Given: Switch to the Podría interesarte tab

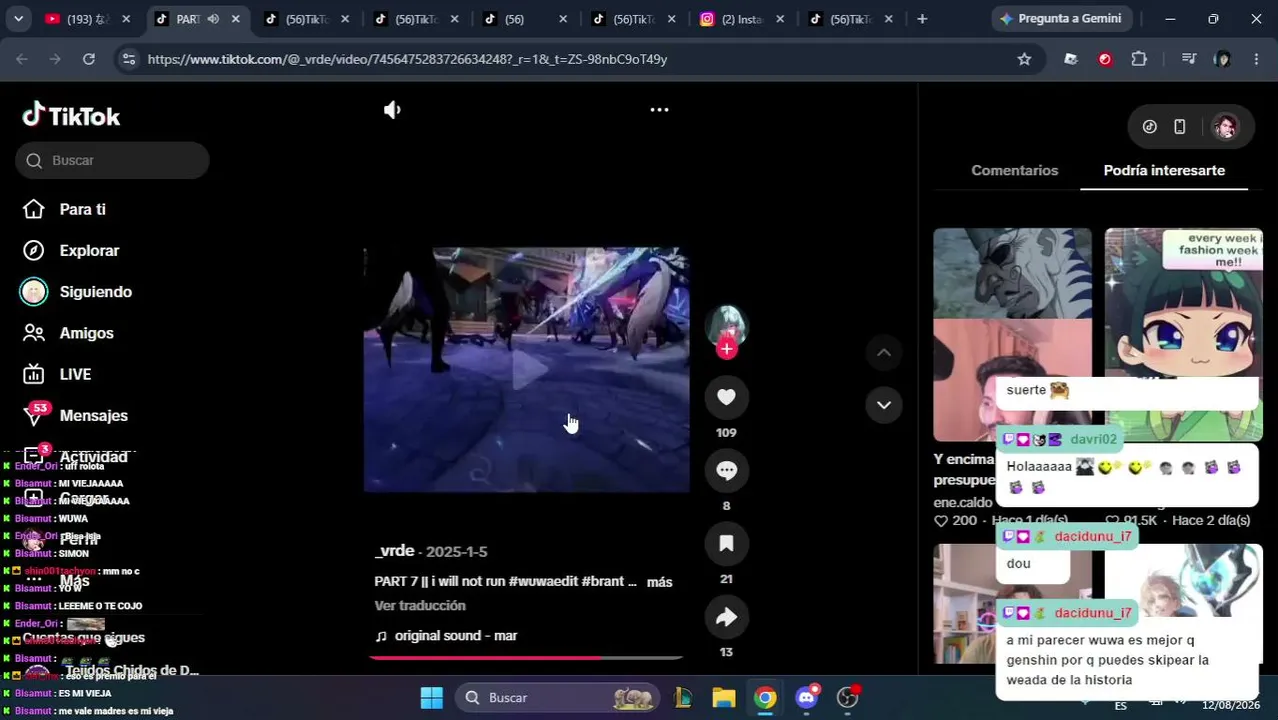Looking at the screenshot, I should (1164, 170).
